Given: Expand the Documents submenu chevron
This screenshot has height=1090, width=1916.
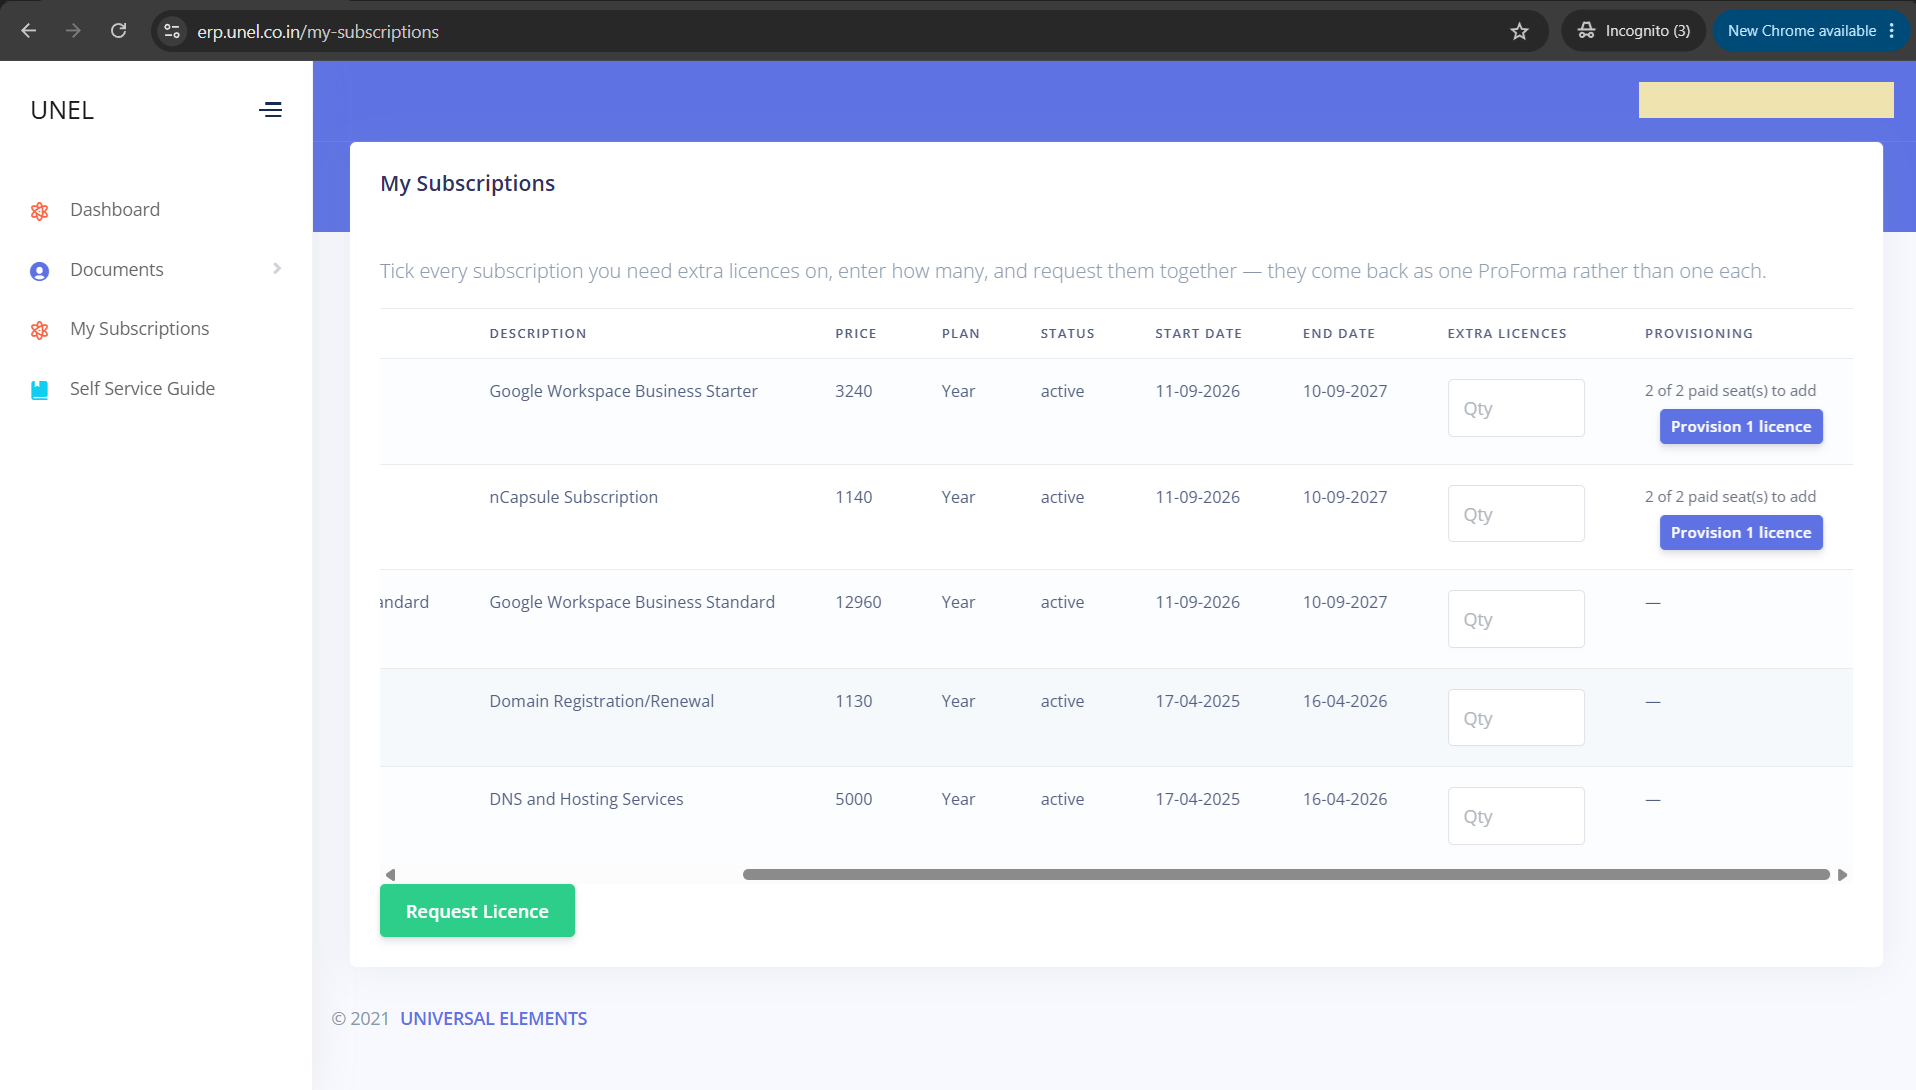Looking at the screenshot, I should click(277, 269).
